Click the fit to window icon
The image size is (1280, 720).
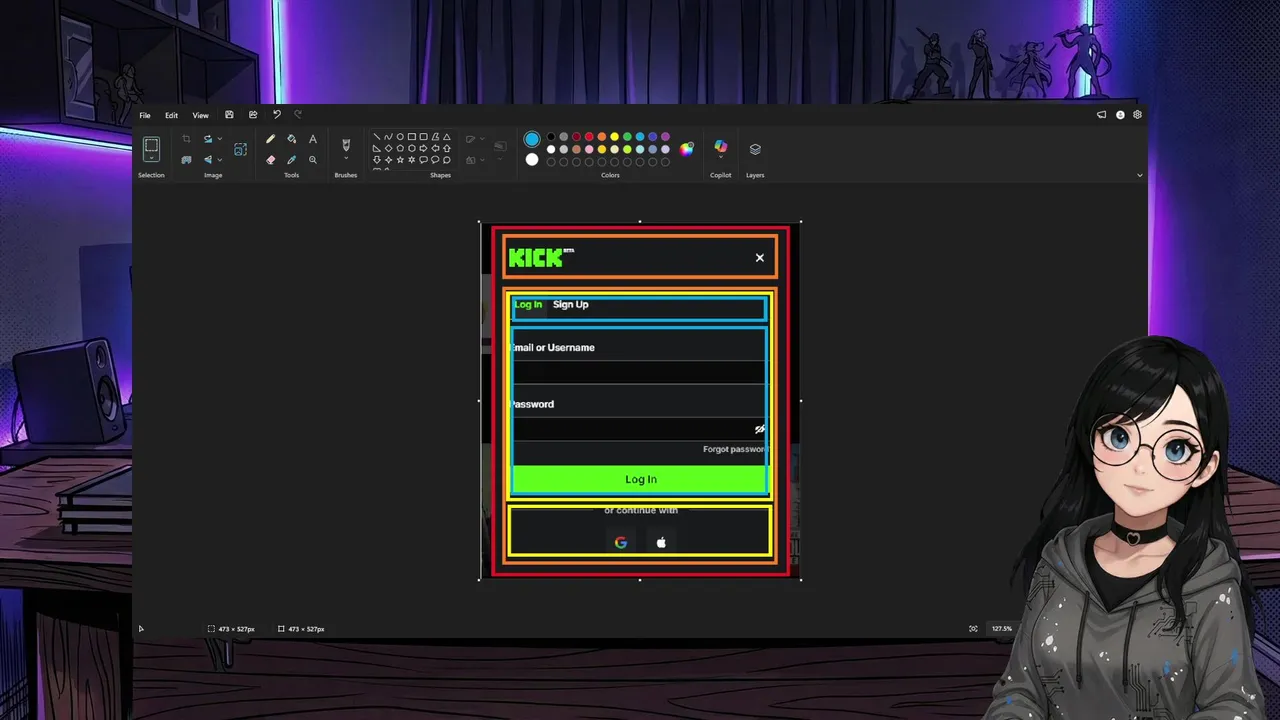pos(973,629)
